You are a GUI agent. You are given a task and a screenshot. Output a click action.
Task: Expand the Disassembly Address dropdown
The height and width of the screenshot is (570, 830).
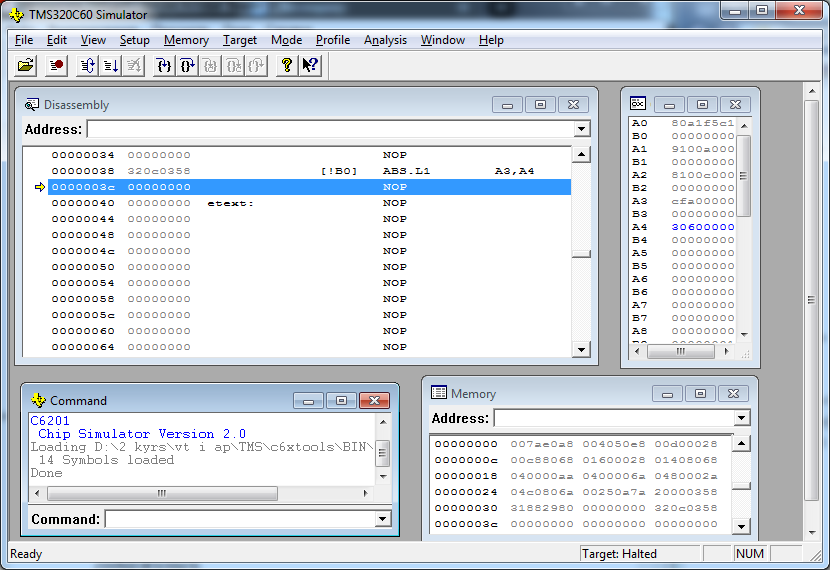581,129
